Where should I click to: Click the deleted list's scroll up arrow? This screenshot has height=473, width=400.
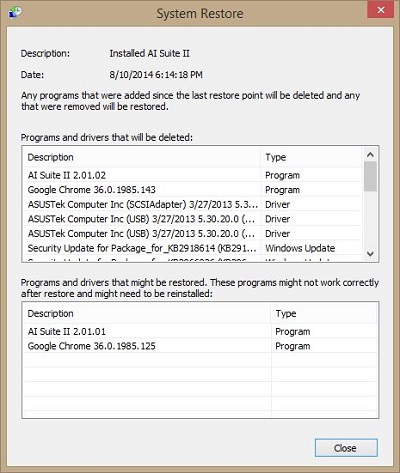pos(370,155)
